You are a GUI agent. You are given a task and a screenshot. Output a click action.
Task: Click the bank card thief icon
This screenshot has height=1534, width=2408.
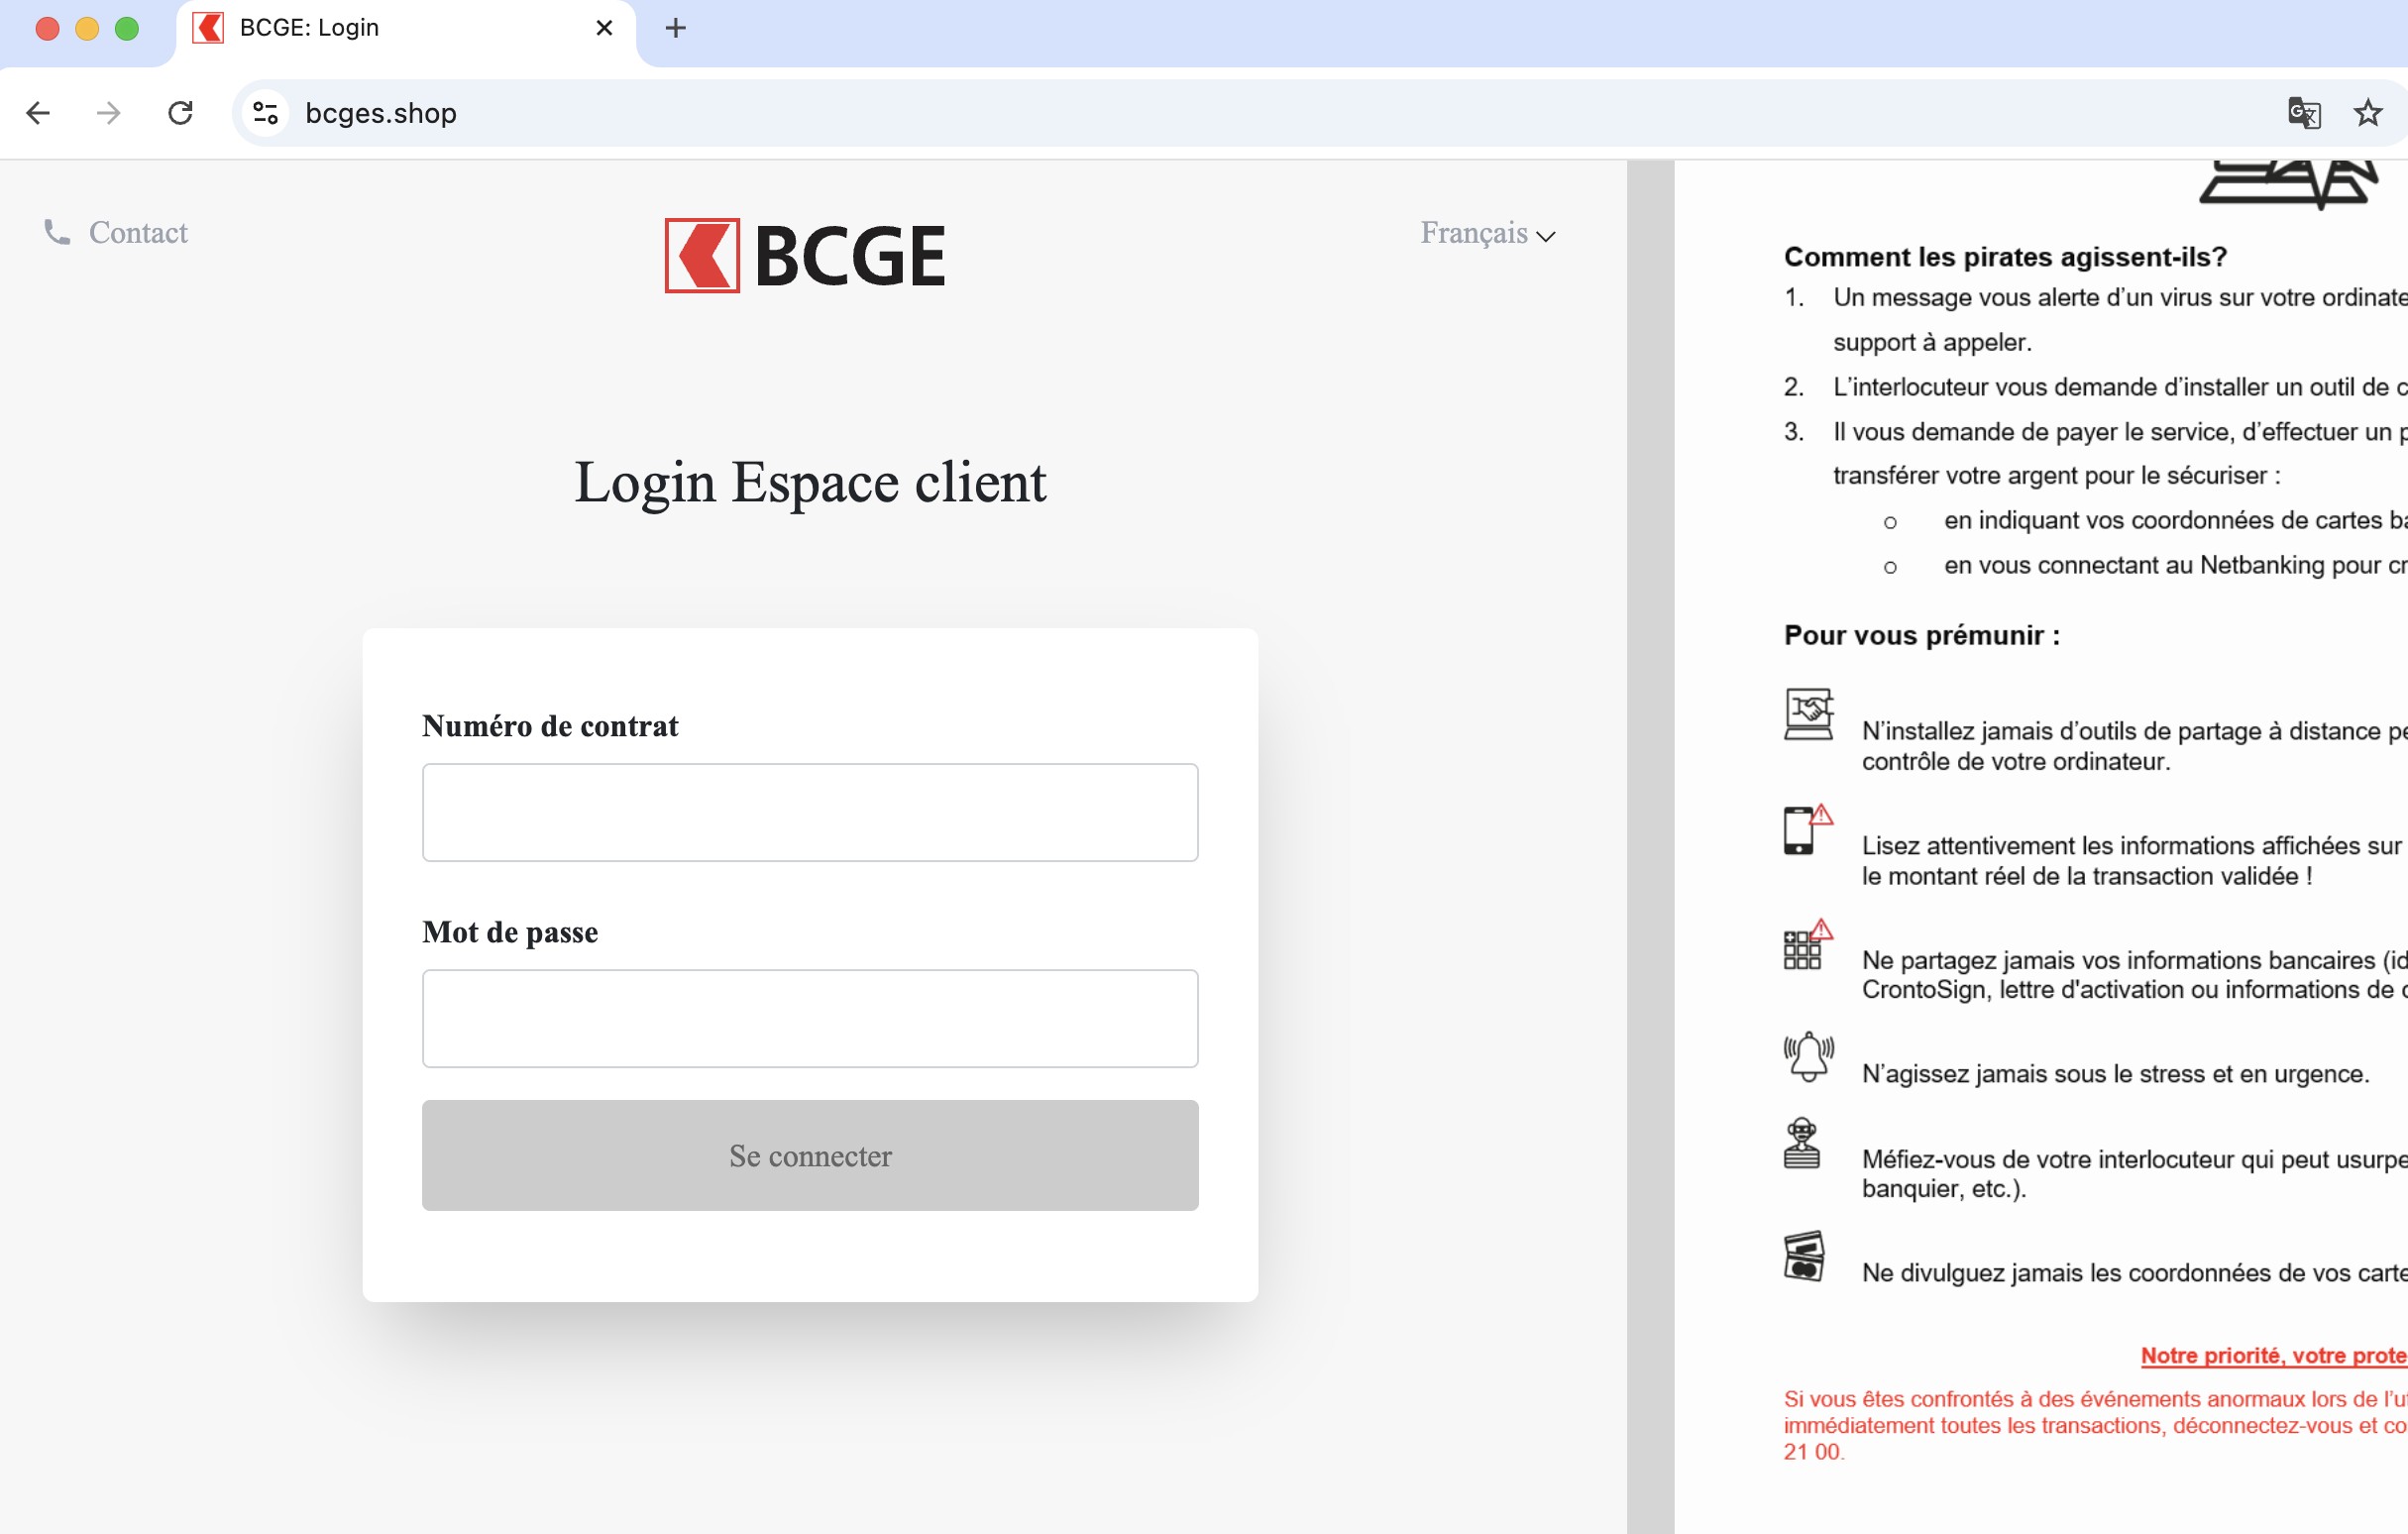[x=1805, y=1256]
